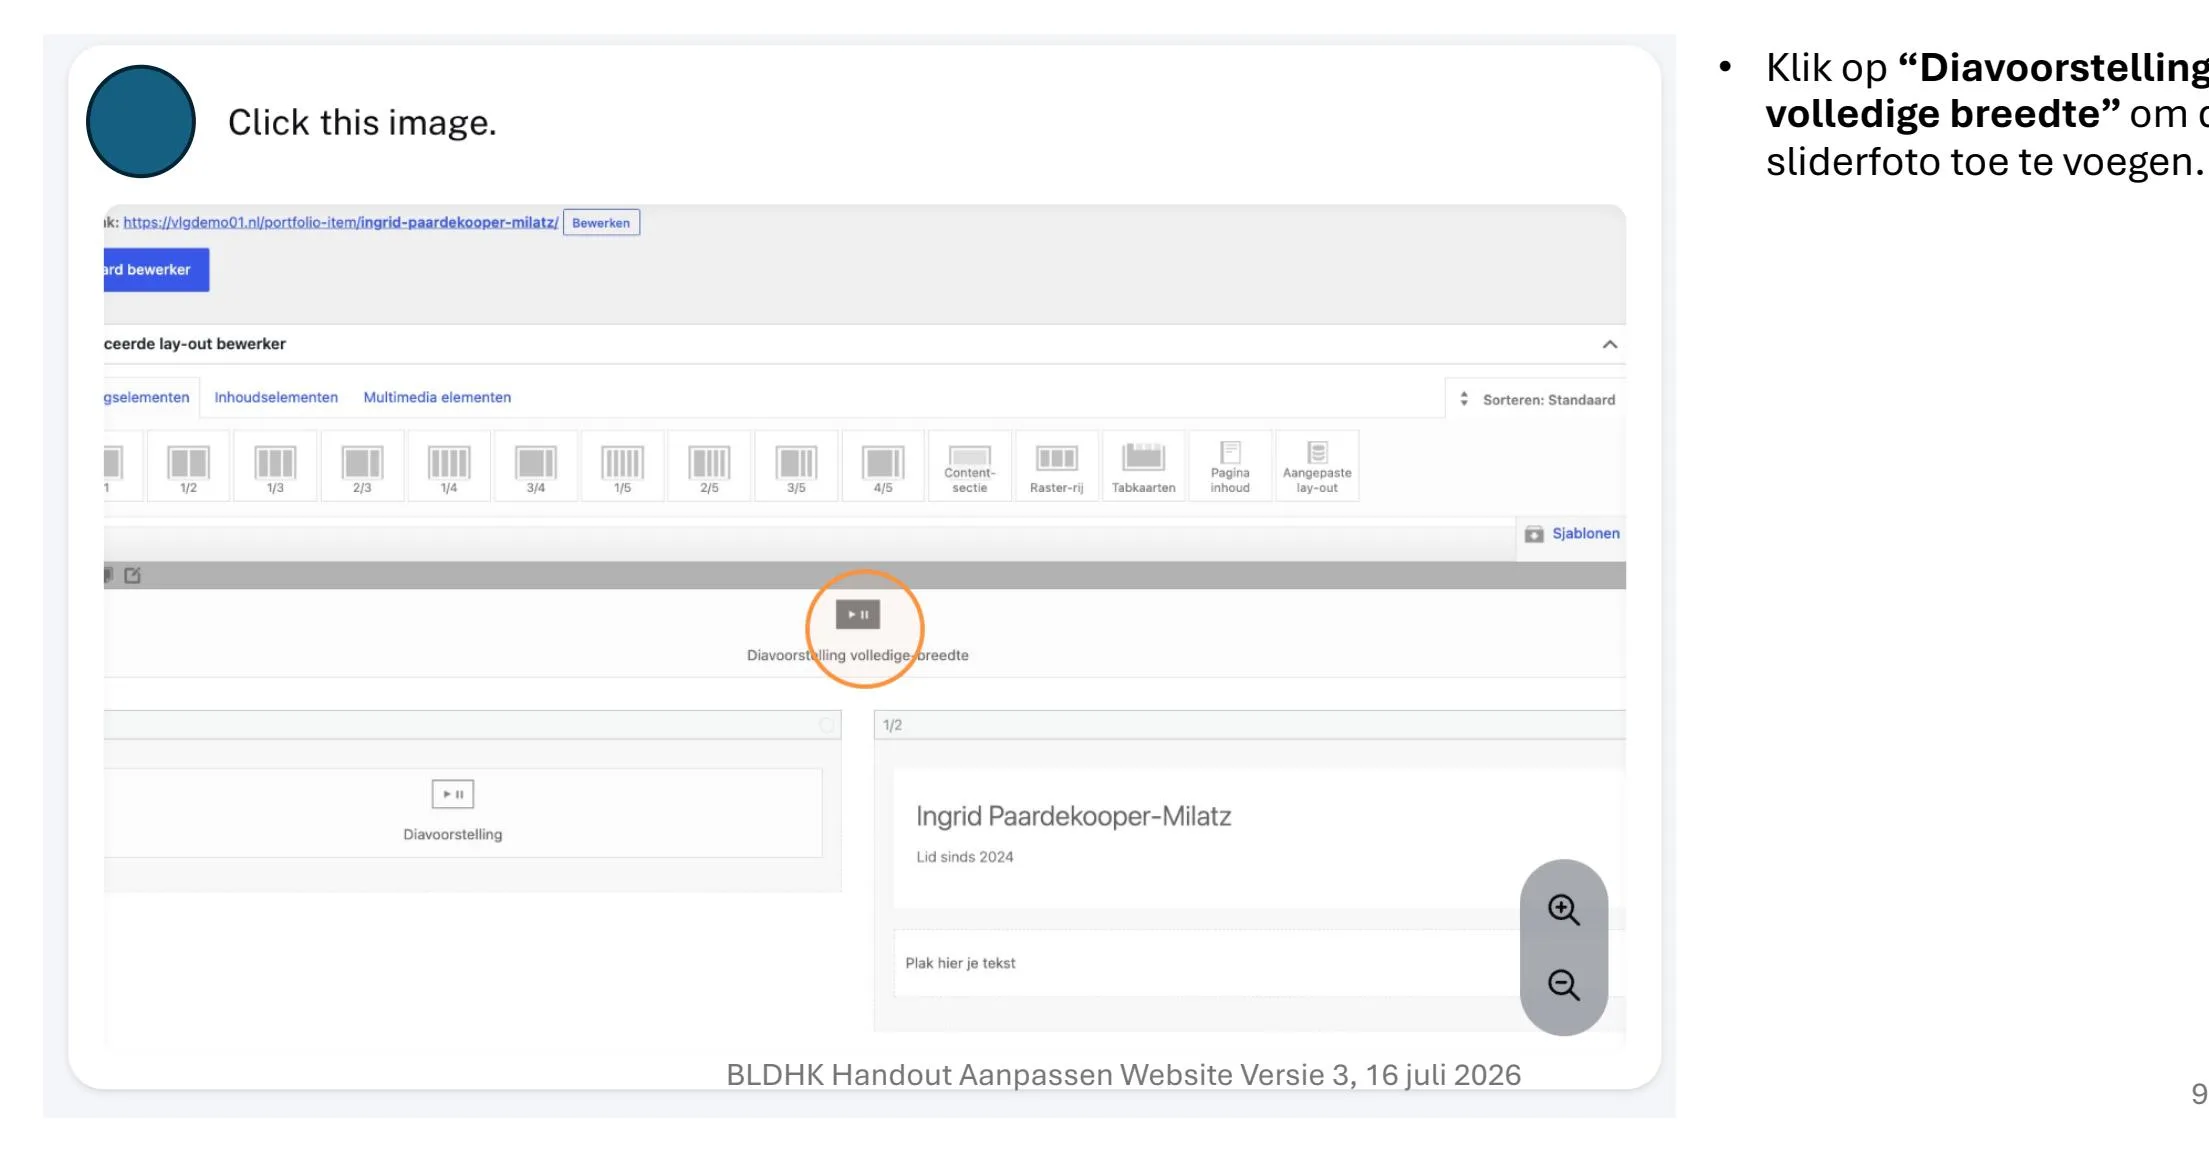Add the Tabkaarten element
Image resolution: width=2209 pixels, height=1161 pixels.
[x=1143, y=466]
